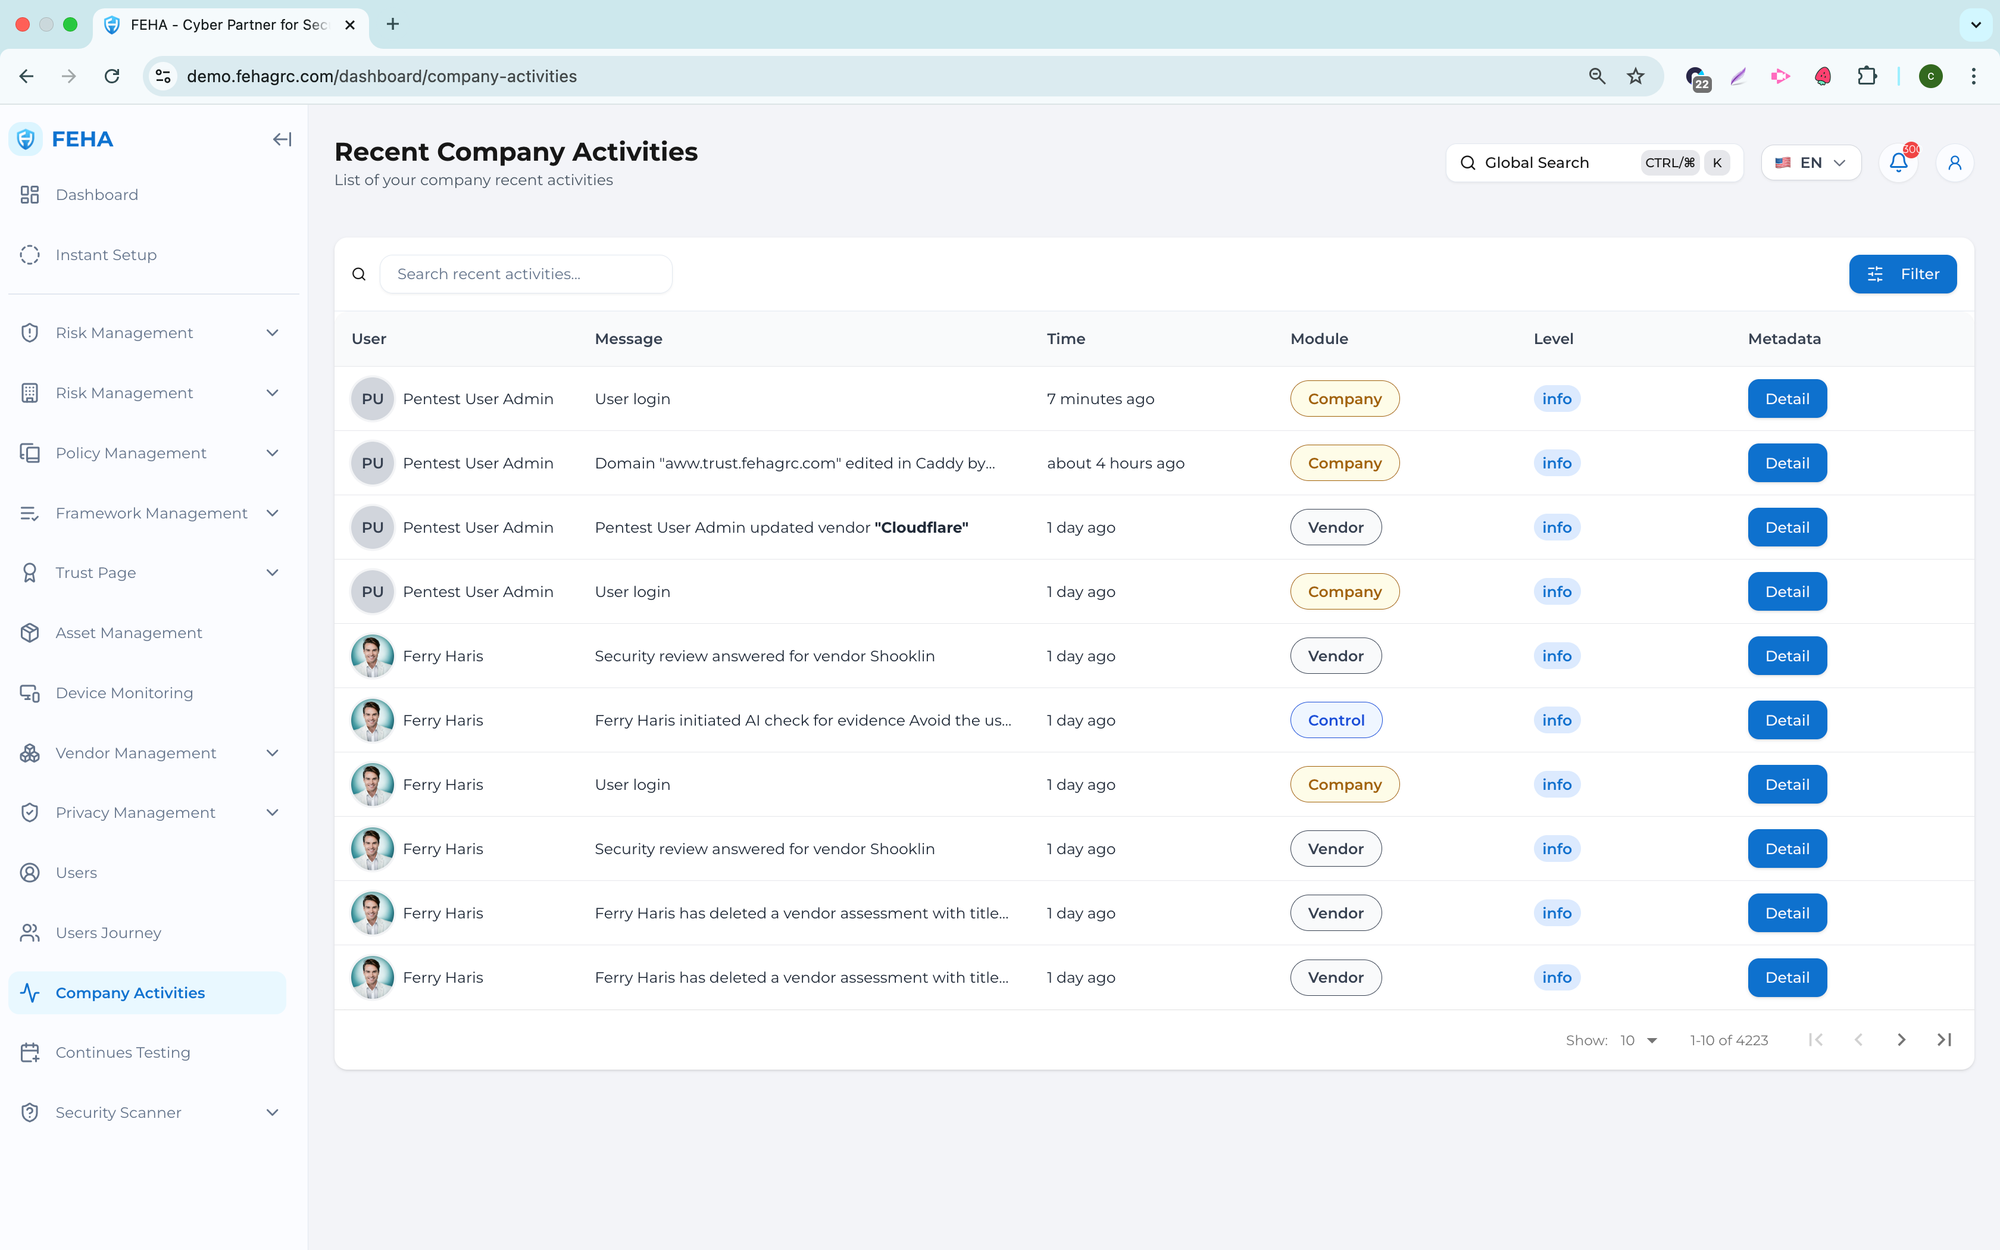Change rows-per-page Show dropdown
Screen dimensions: 2000x1250
(1638, 1040)
